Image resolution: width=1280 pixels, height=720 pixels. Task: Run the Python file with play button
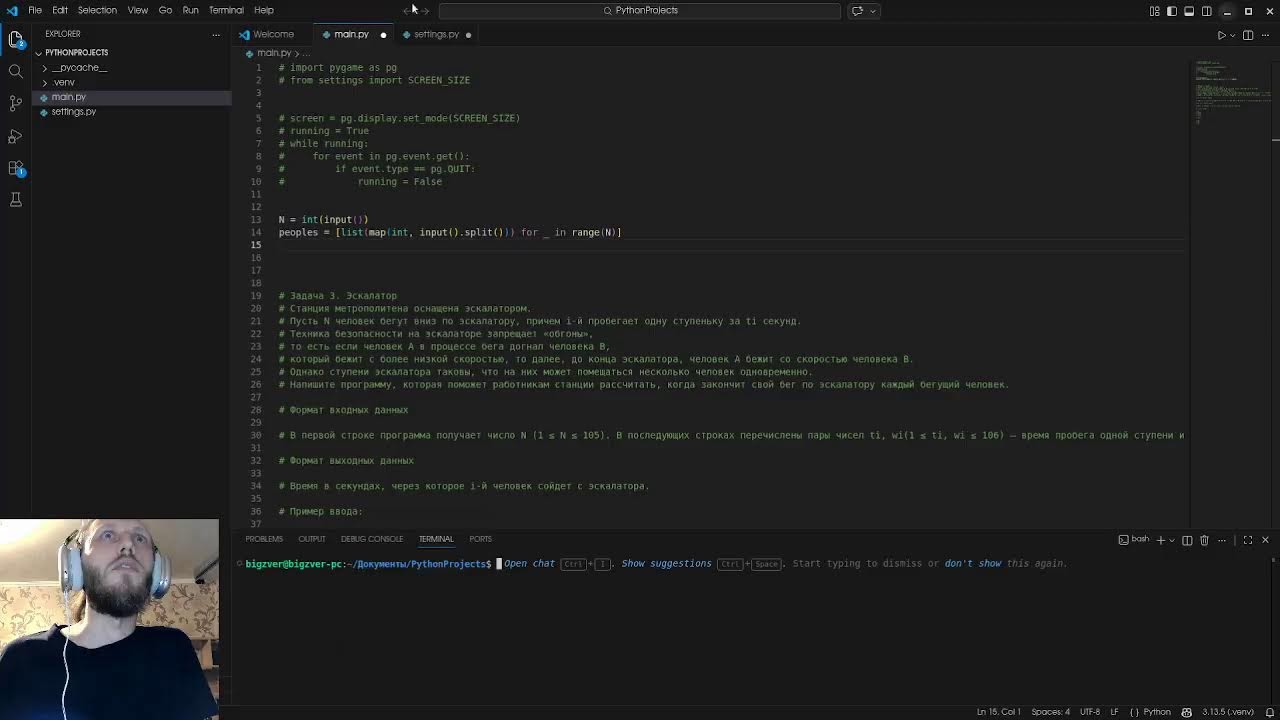(x=1221, y=35)
